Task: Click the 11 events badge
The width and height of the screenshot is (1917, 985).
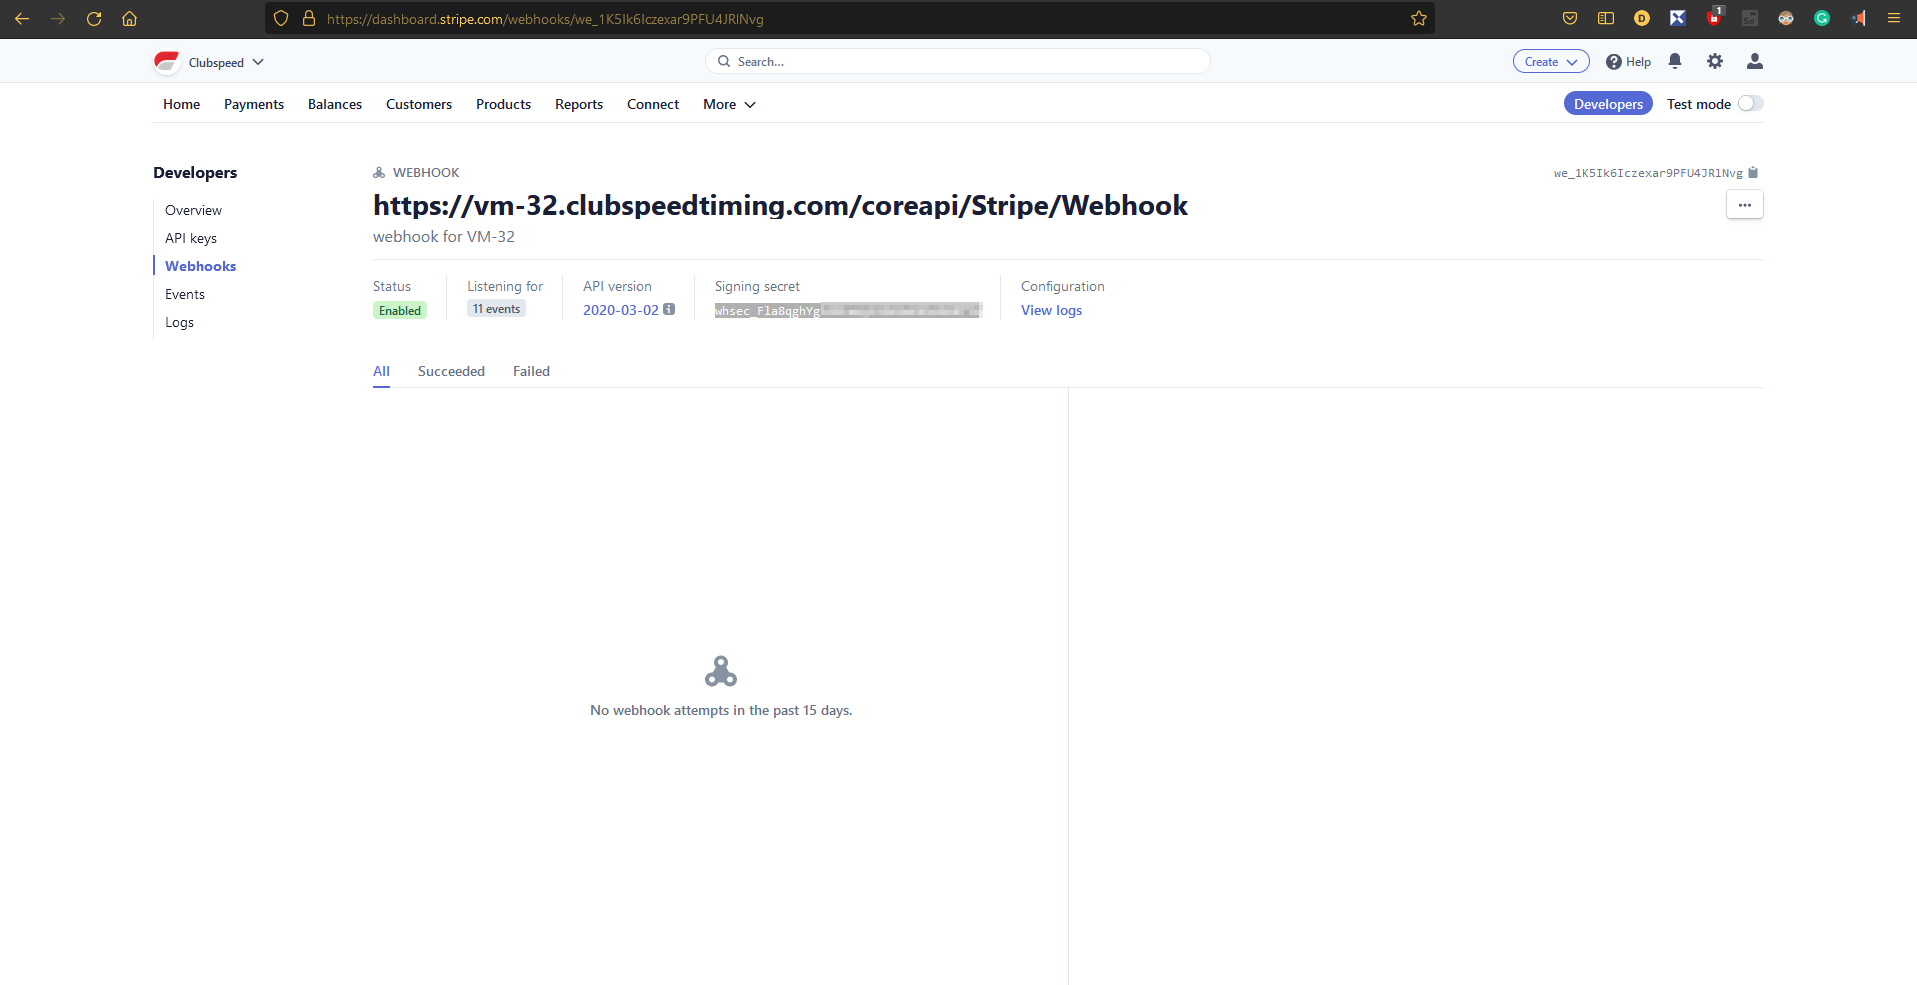Action: 496,309
